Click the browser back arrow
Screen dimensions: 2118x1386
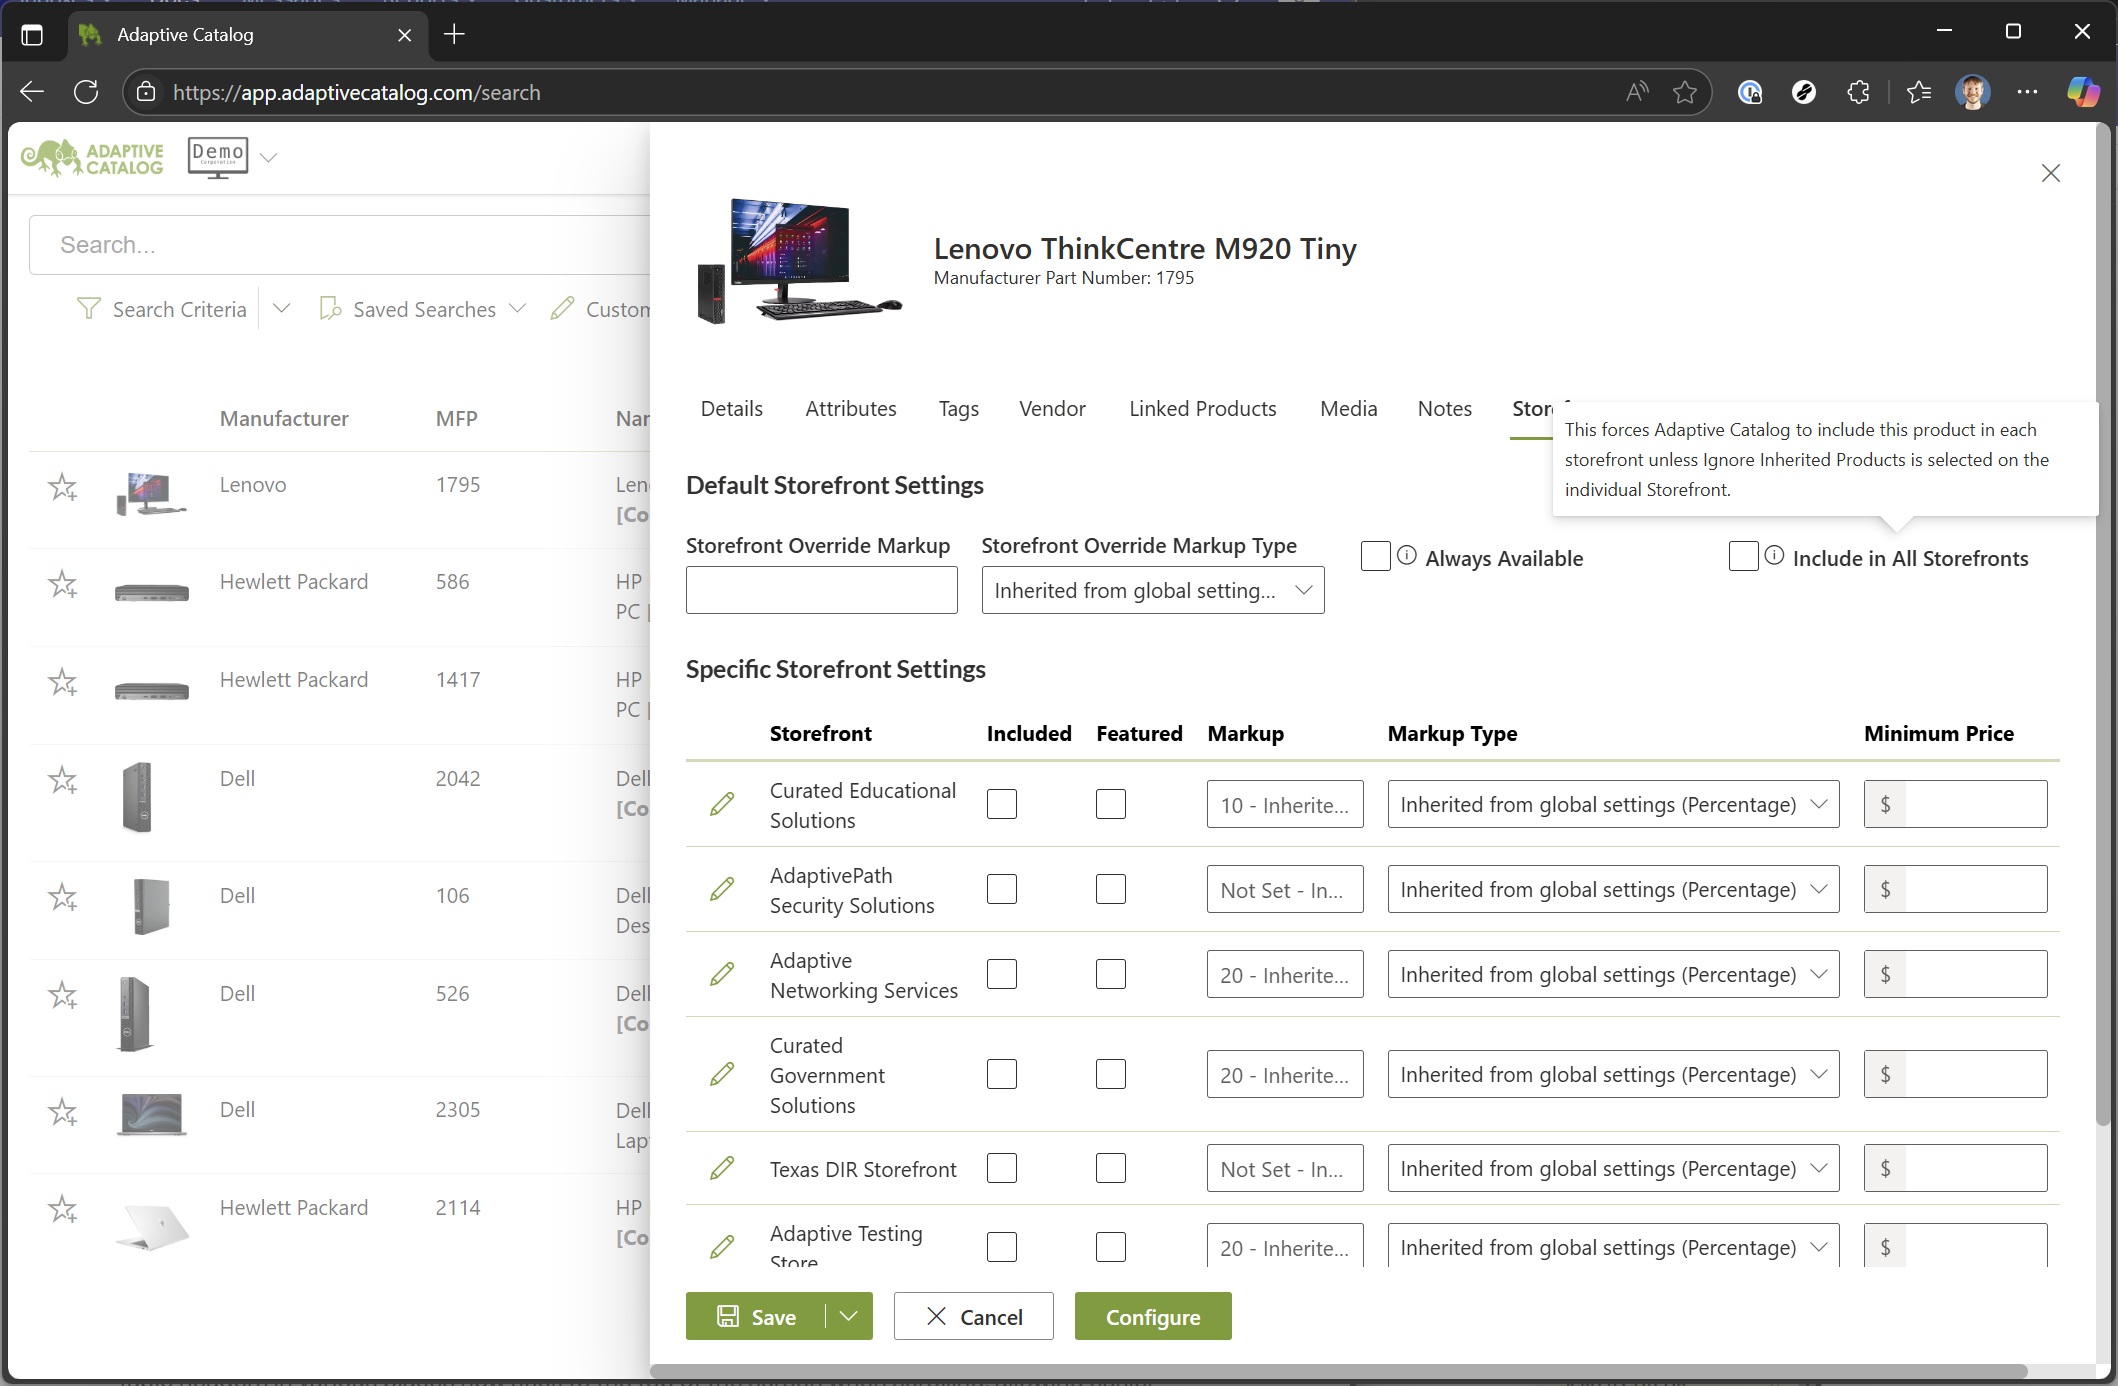tap(32, 92)
